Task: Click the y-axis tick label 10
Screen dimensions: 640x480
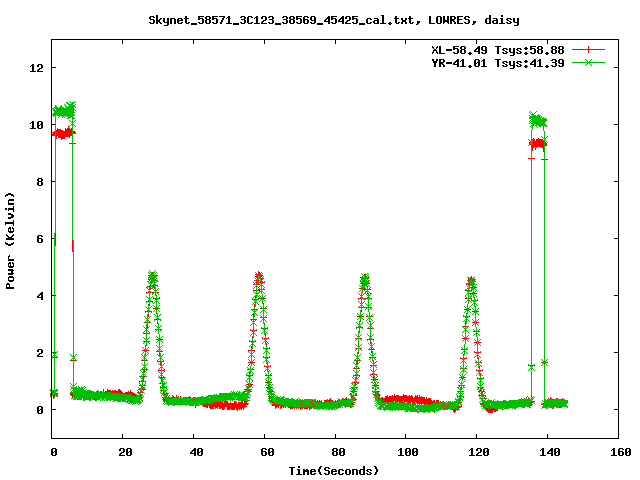Action: [x=36, y=124]
